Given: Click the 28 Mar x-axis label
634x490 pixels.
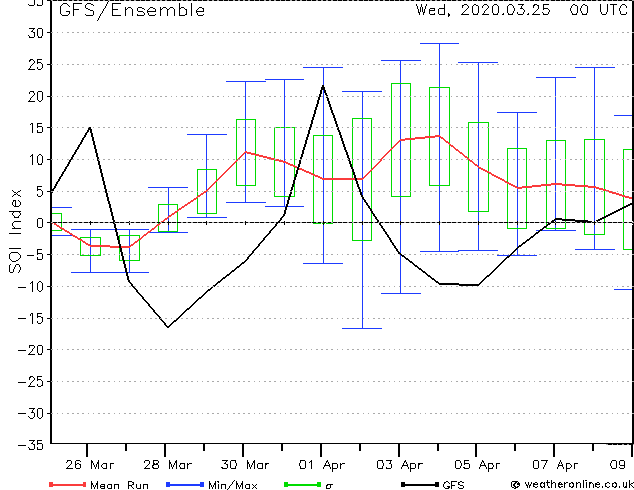Looking at the screenshot, I should click(x=167, y=465).
